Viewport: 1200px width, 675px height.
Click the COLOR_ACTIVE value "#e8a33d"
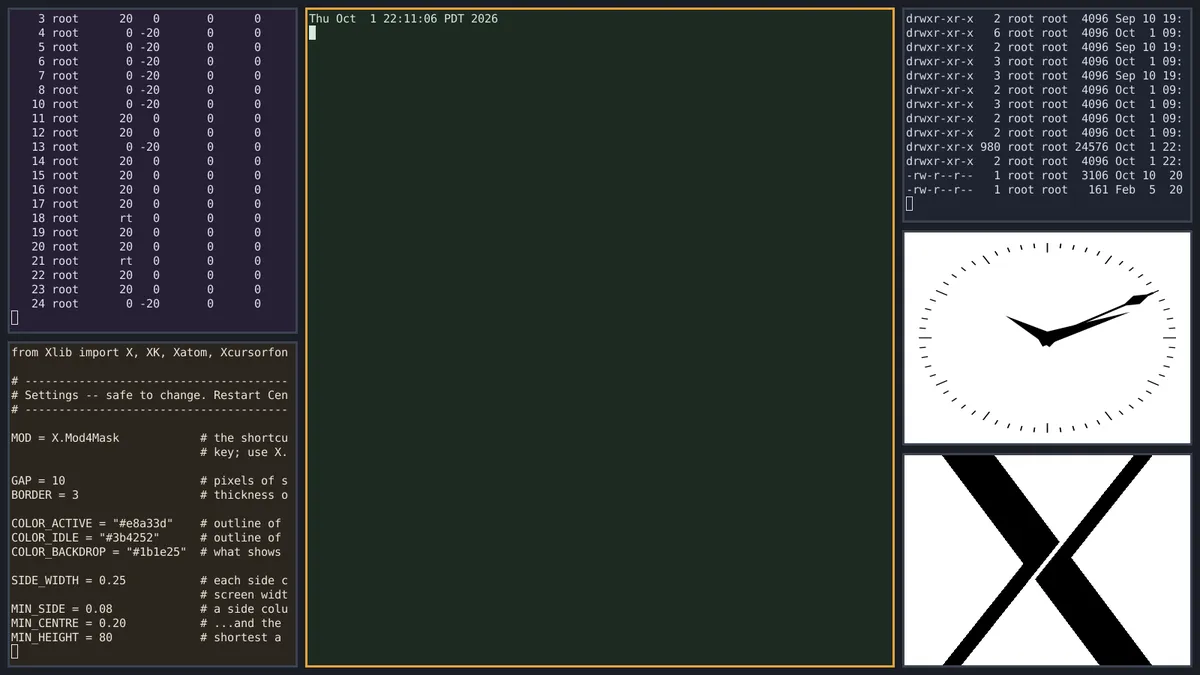click(143, 523)
